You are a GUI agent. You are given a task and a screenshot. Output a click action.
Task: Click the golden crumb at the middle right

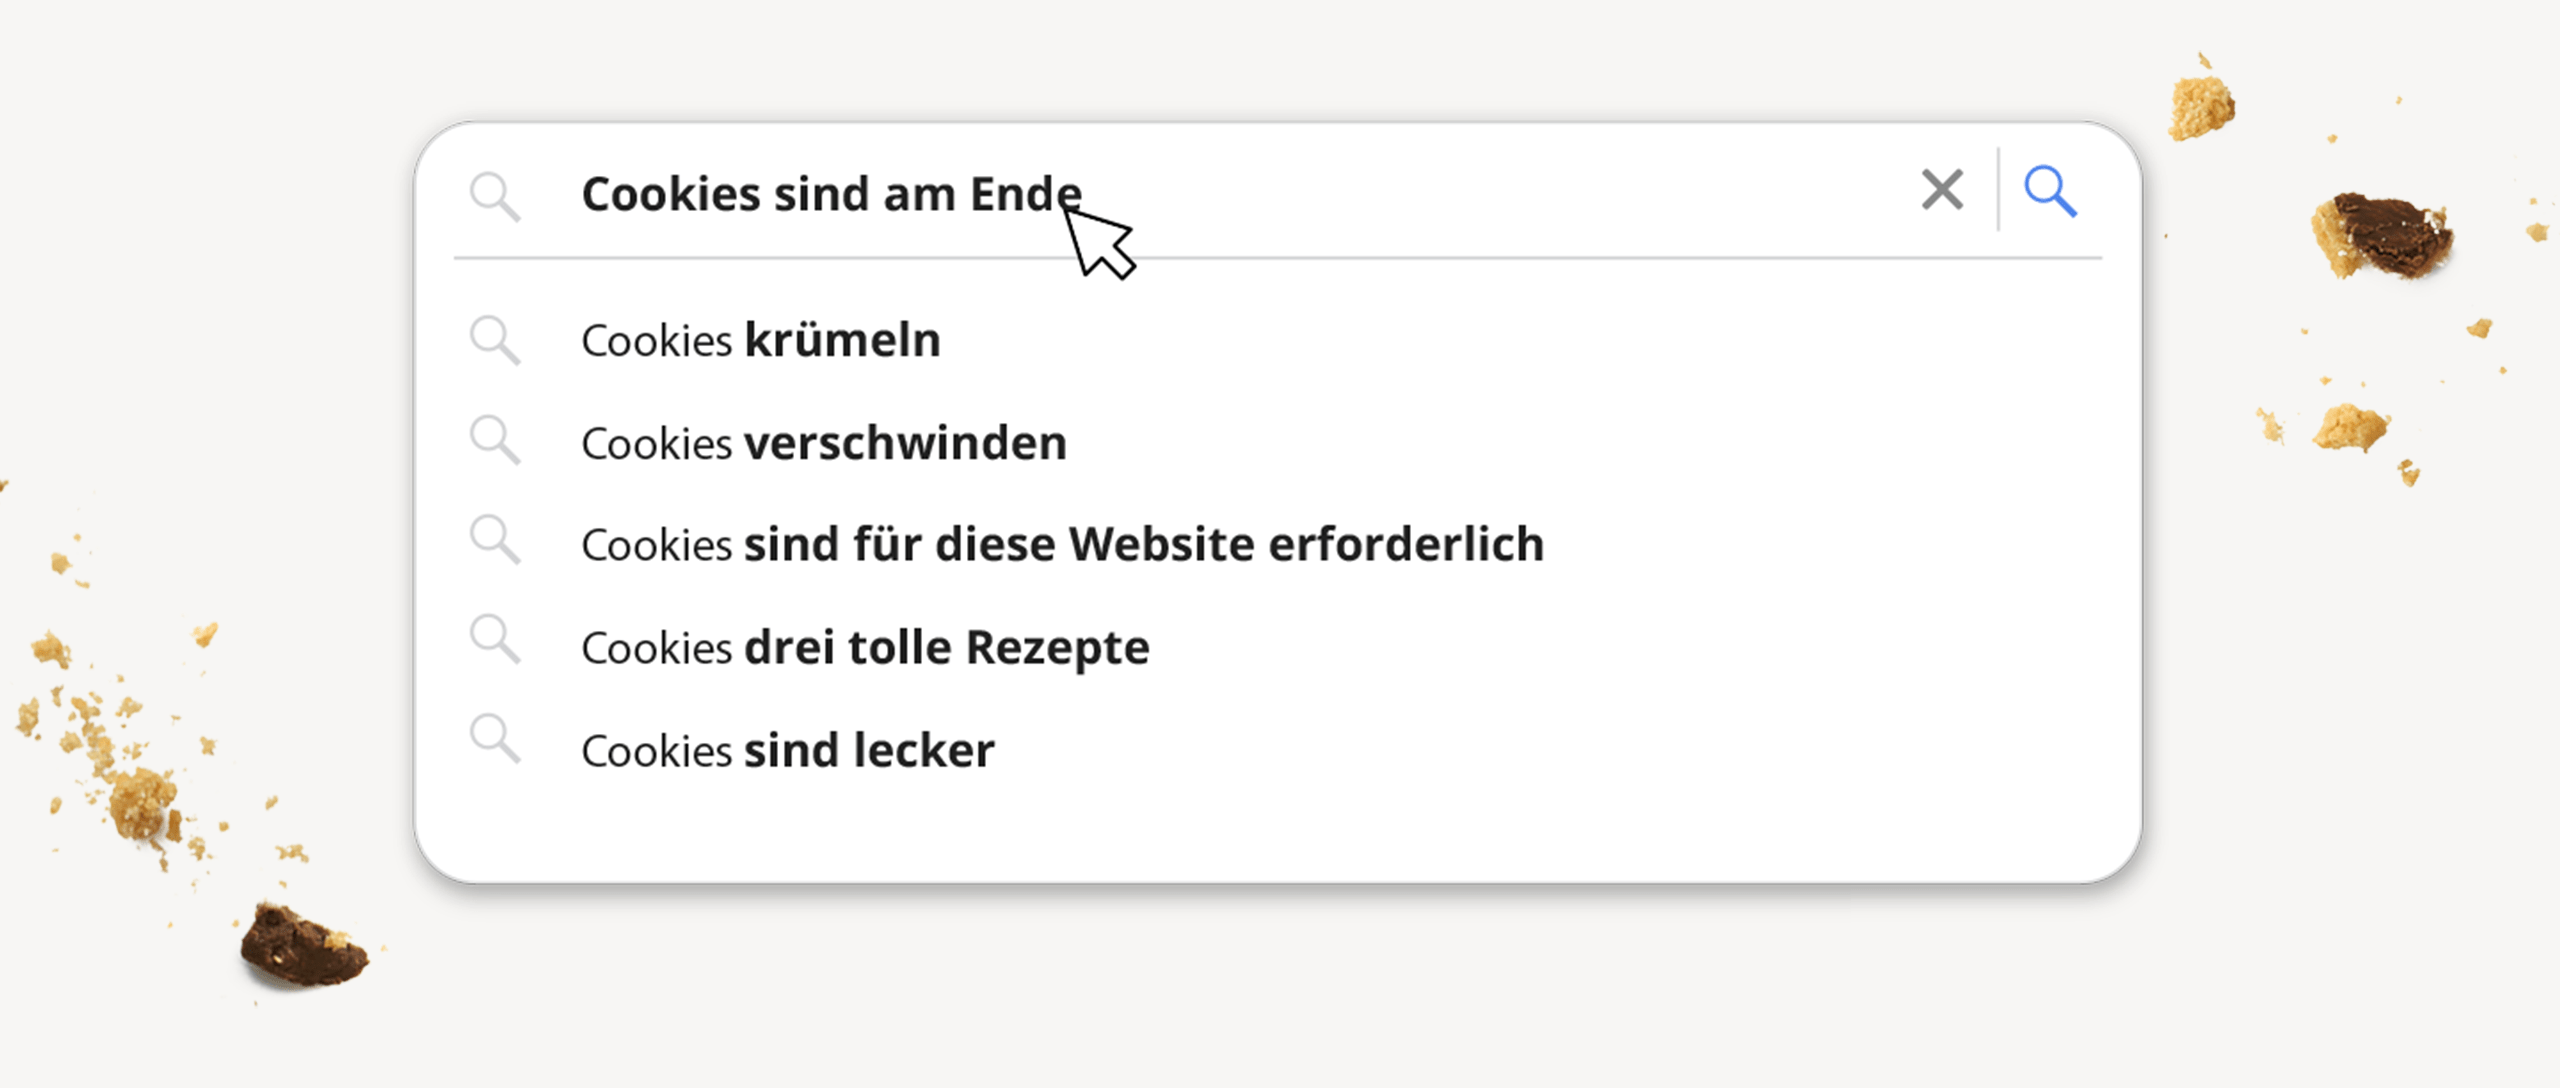tap(2350, 428)
